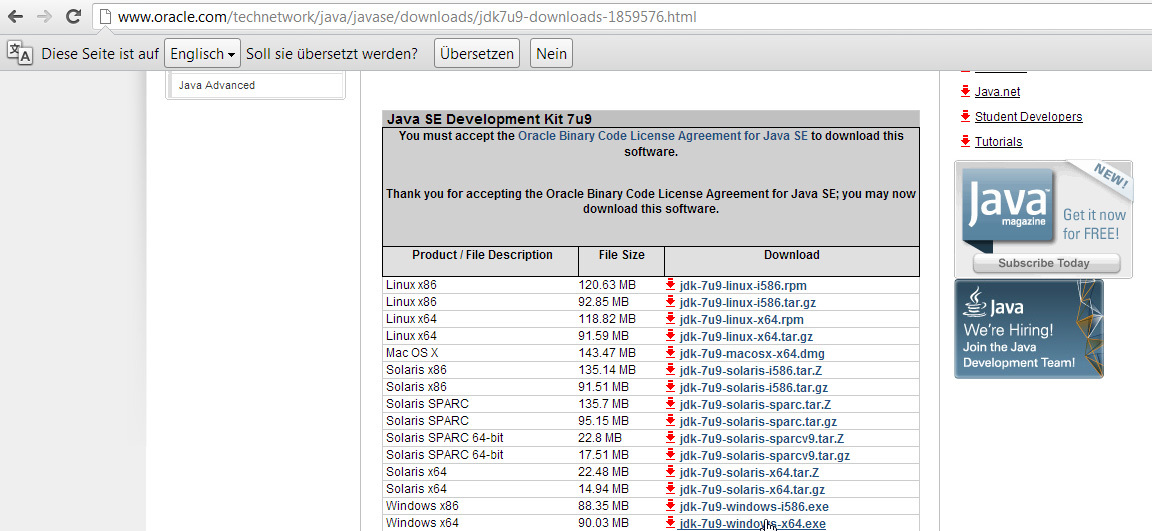
Task: Download jdk-7u9-solaris-x64.tar.gz file
Action: [752, 490]
